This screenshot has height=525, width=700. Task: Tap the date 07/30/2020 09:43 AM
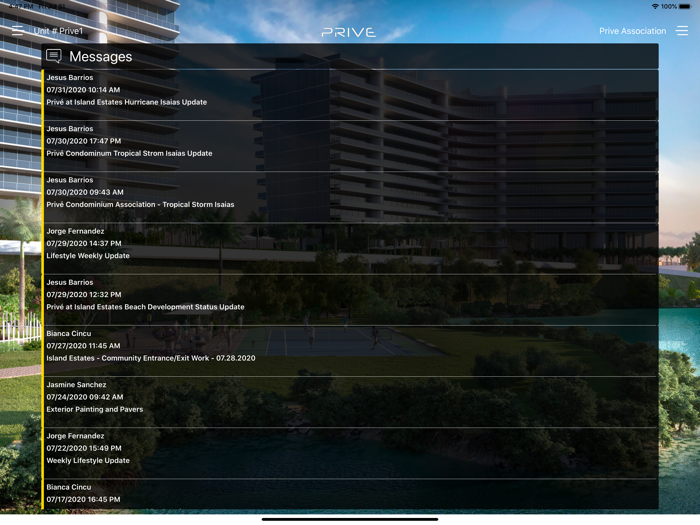point(85,192)
